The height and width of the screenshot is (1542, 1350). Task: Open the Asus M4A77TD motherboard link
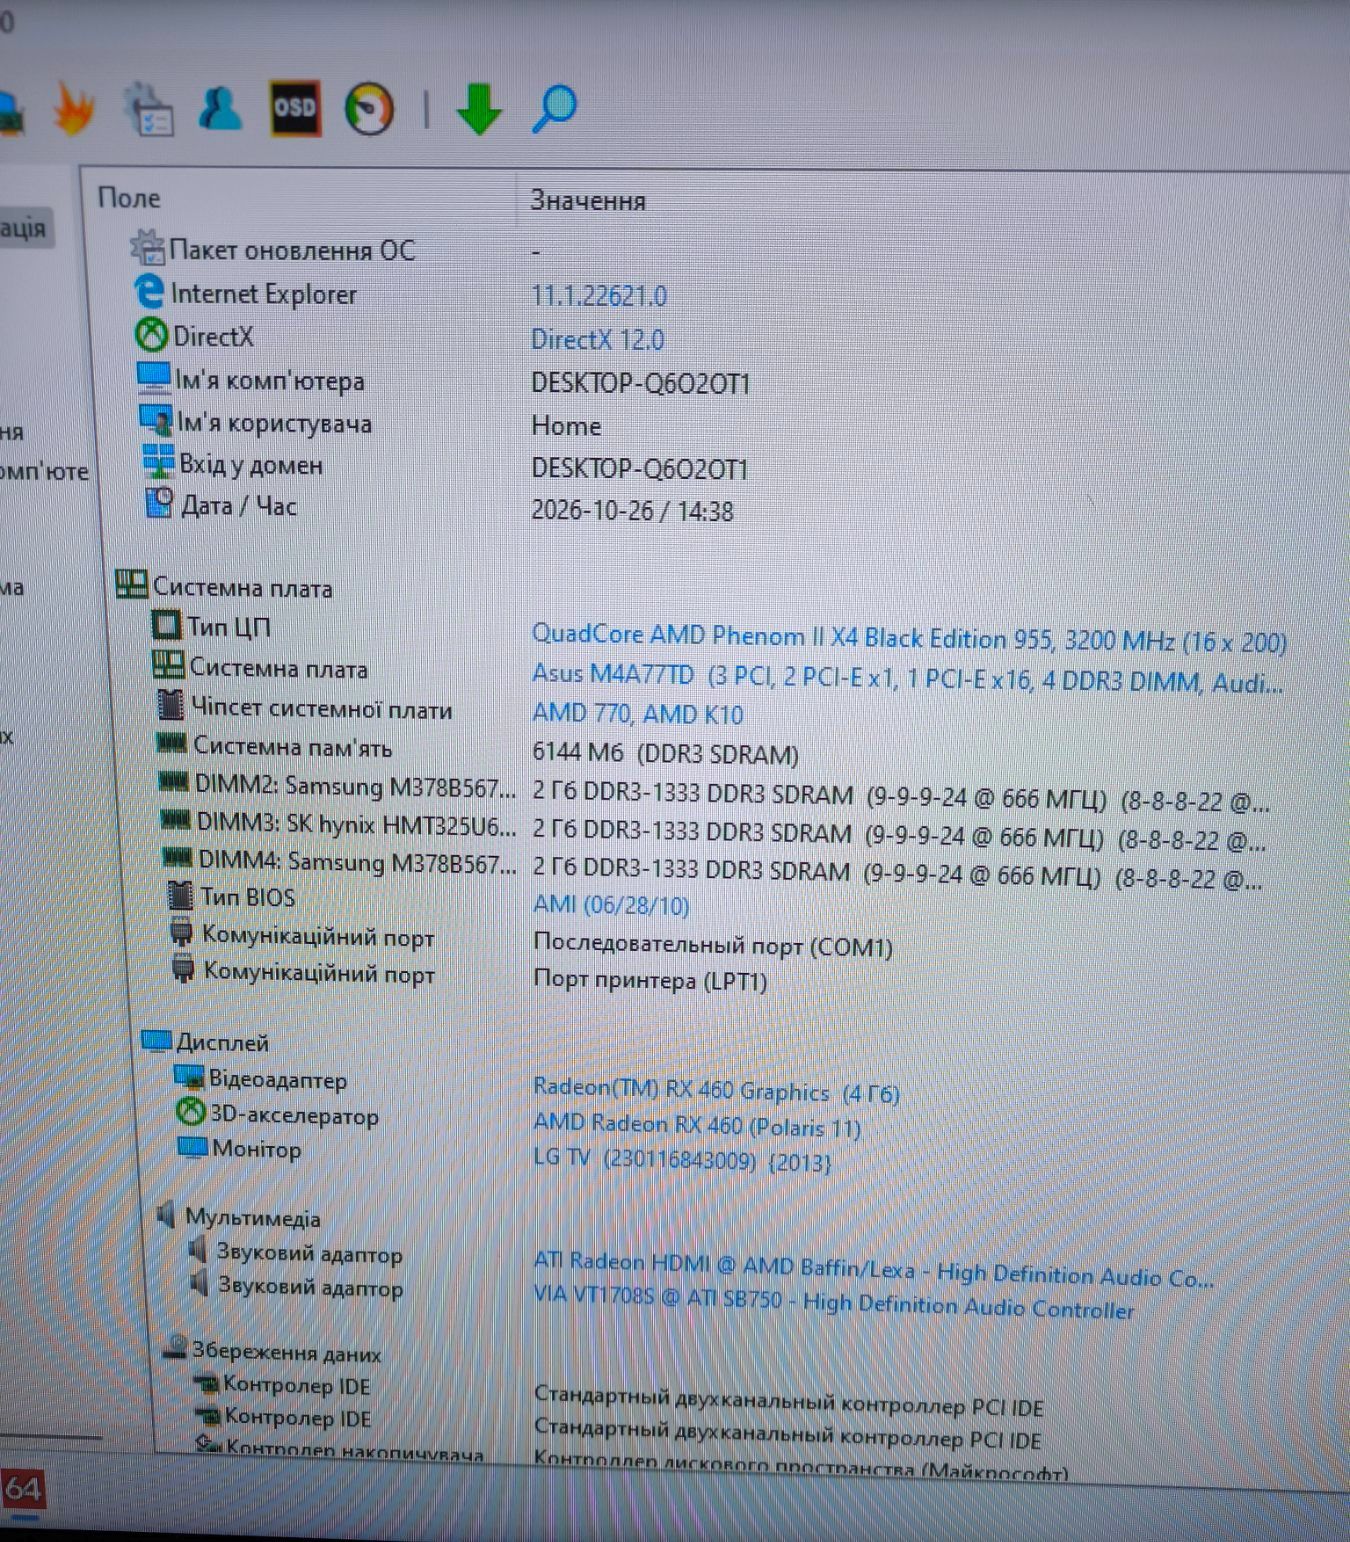pos(907,678)
